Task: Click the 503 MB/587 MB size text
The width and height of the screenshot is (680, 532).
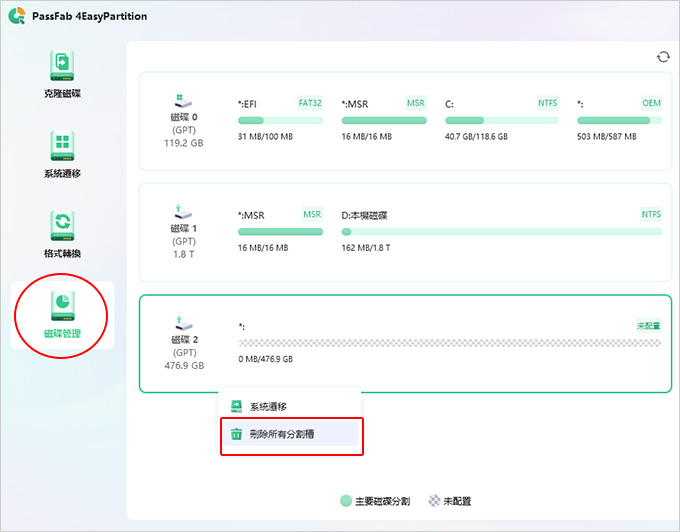Action: pyautogui.click(x=607, y=137)
